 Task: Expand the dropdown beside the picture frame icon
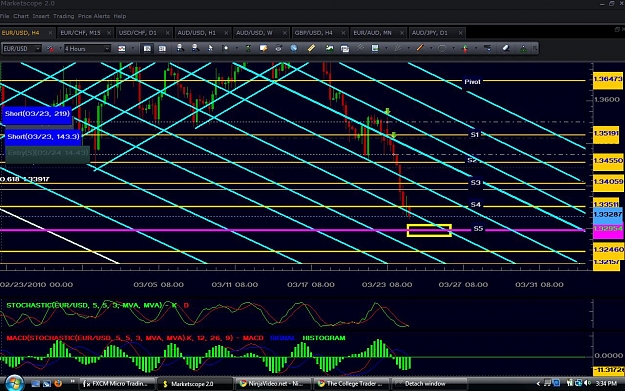(x=386, y=49)
